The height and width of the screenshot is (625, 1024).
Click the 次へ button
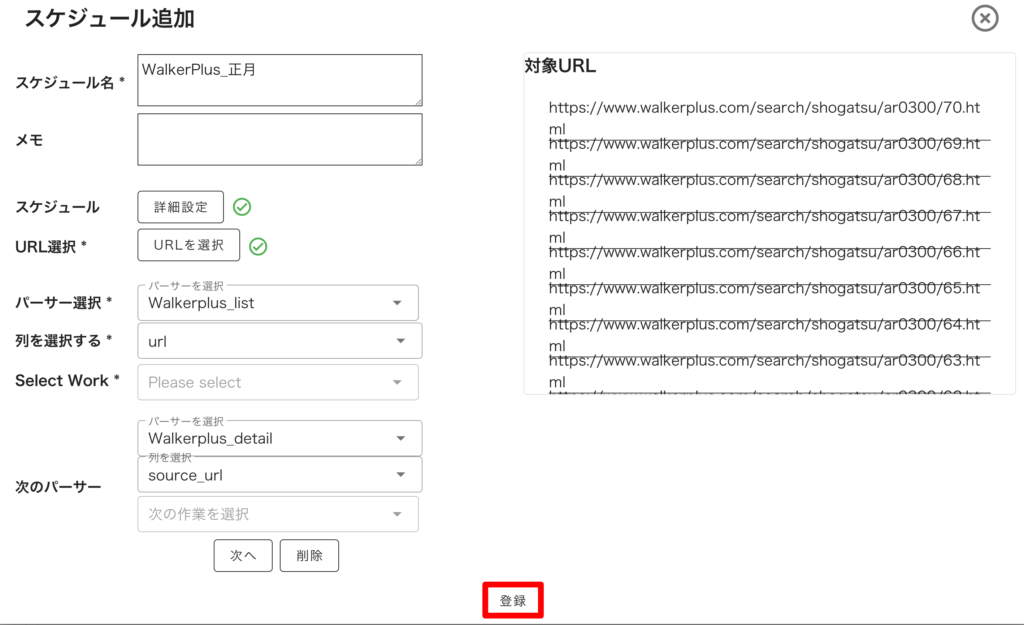pyautogui.click(x=243, y=556)
